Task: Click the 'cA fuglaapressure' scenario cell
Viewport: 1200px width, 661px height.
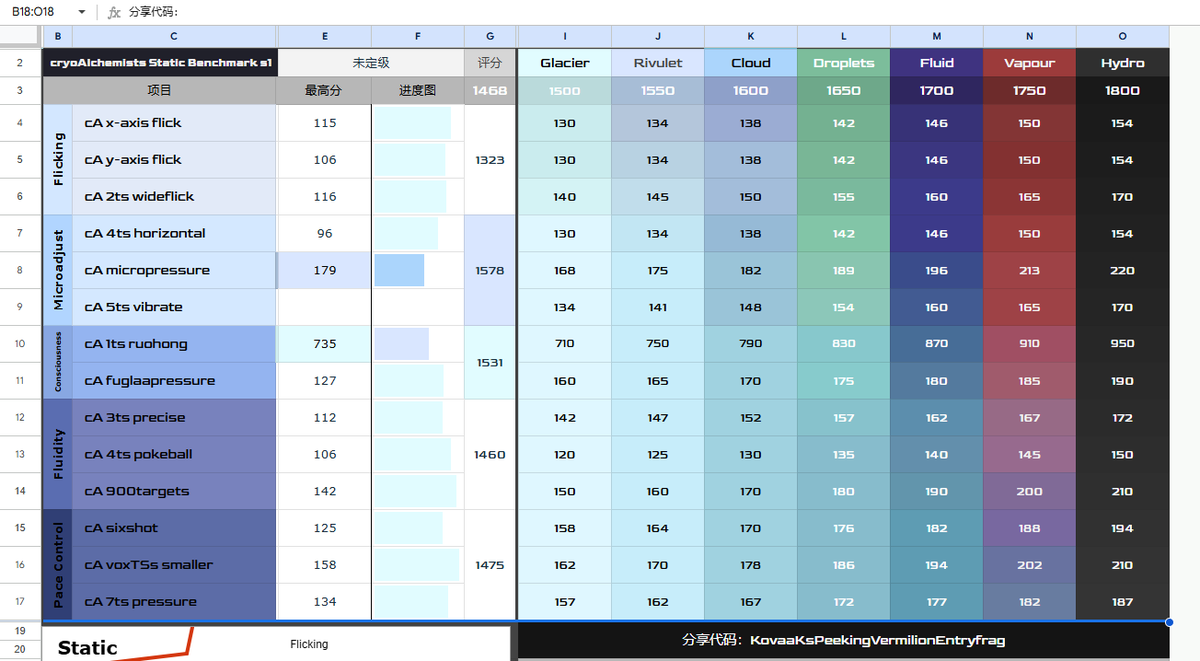Action: [174, 381]
